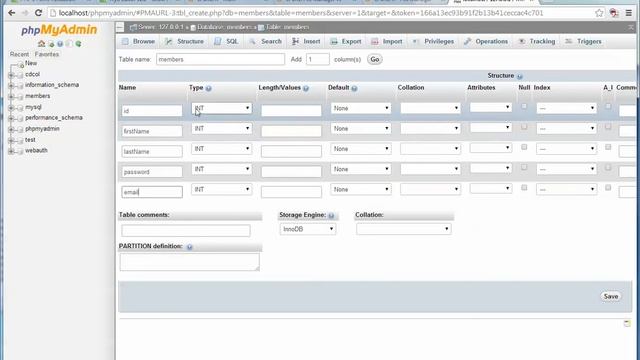Open phpMyAdmin home icon
Image resolution: width=640 pixels, height=360 pixels.
pos(42,44)
